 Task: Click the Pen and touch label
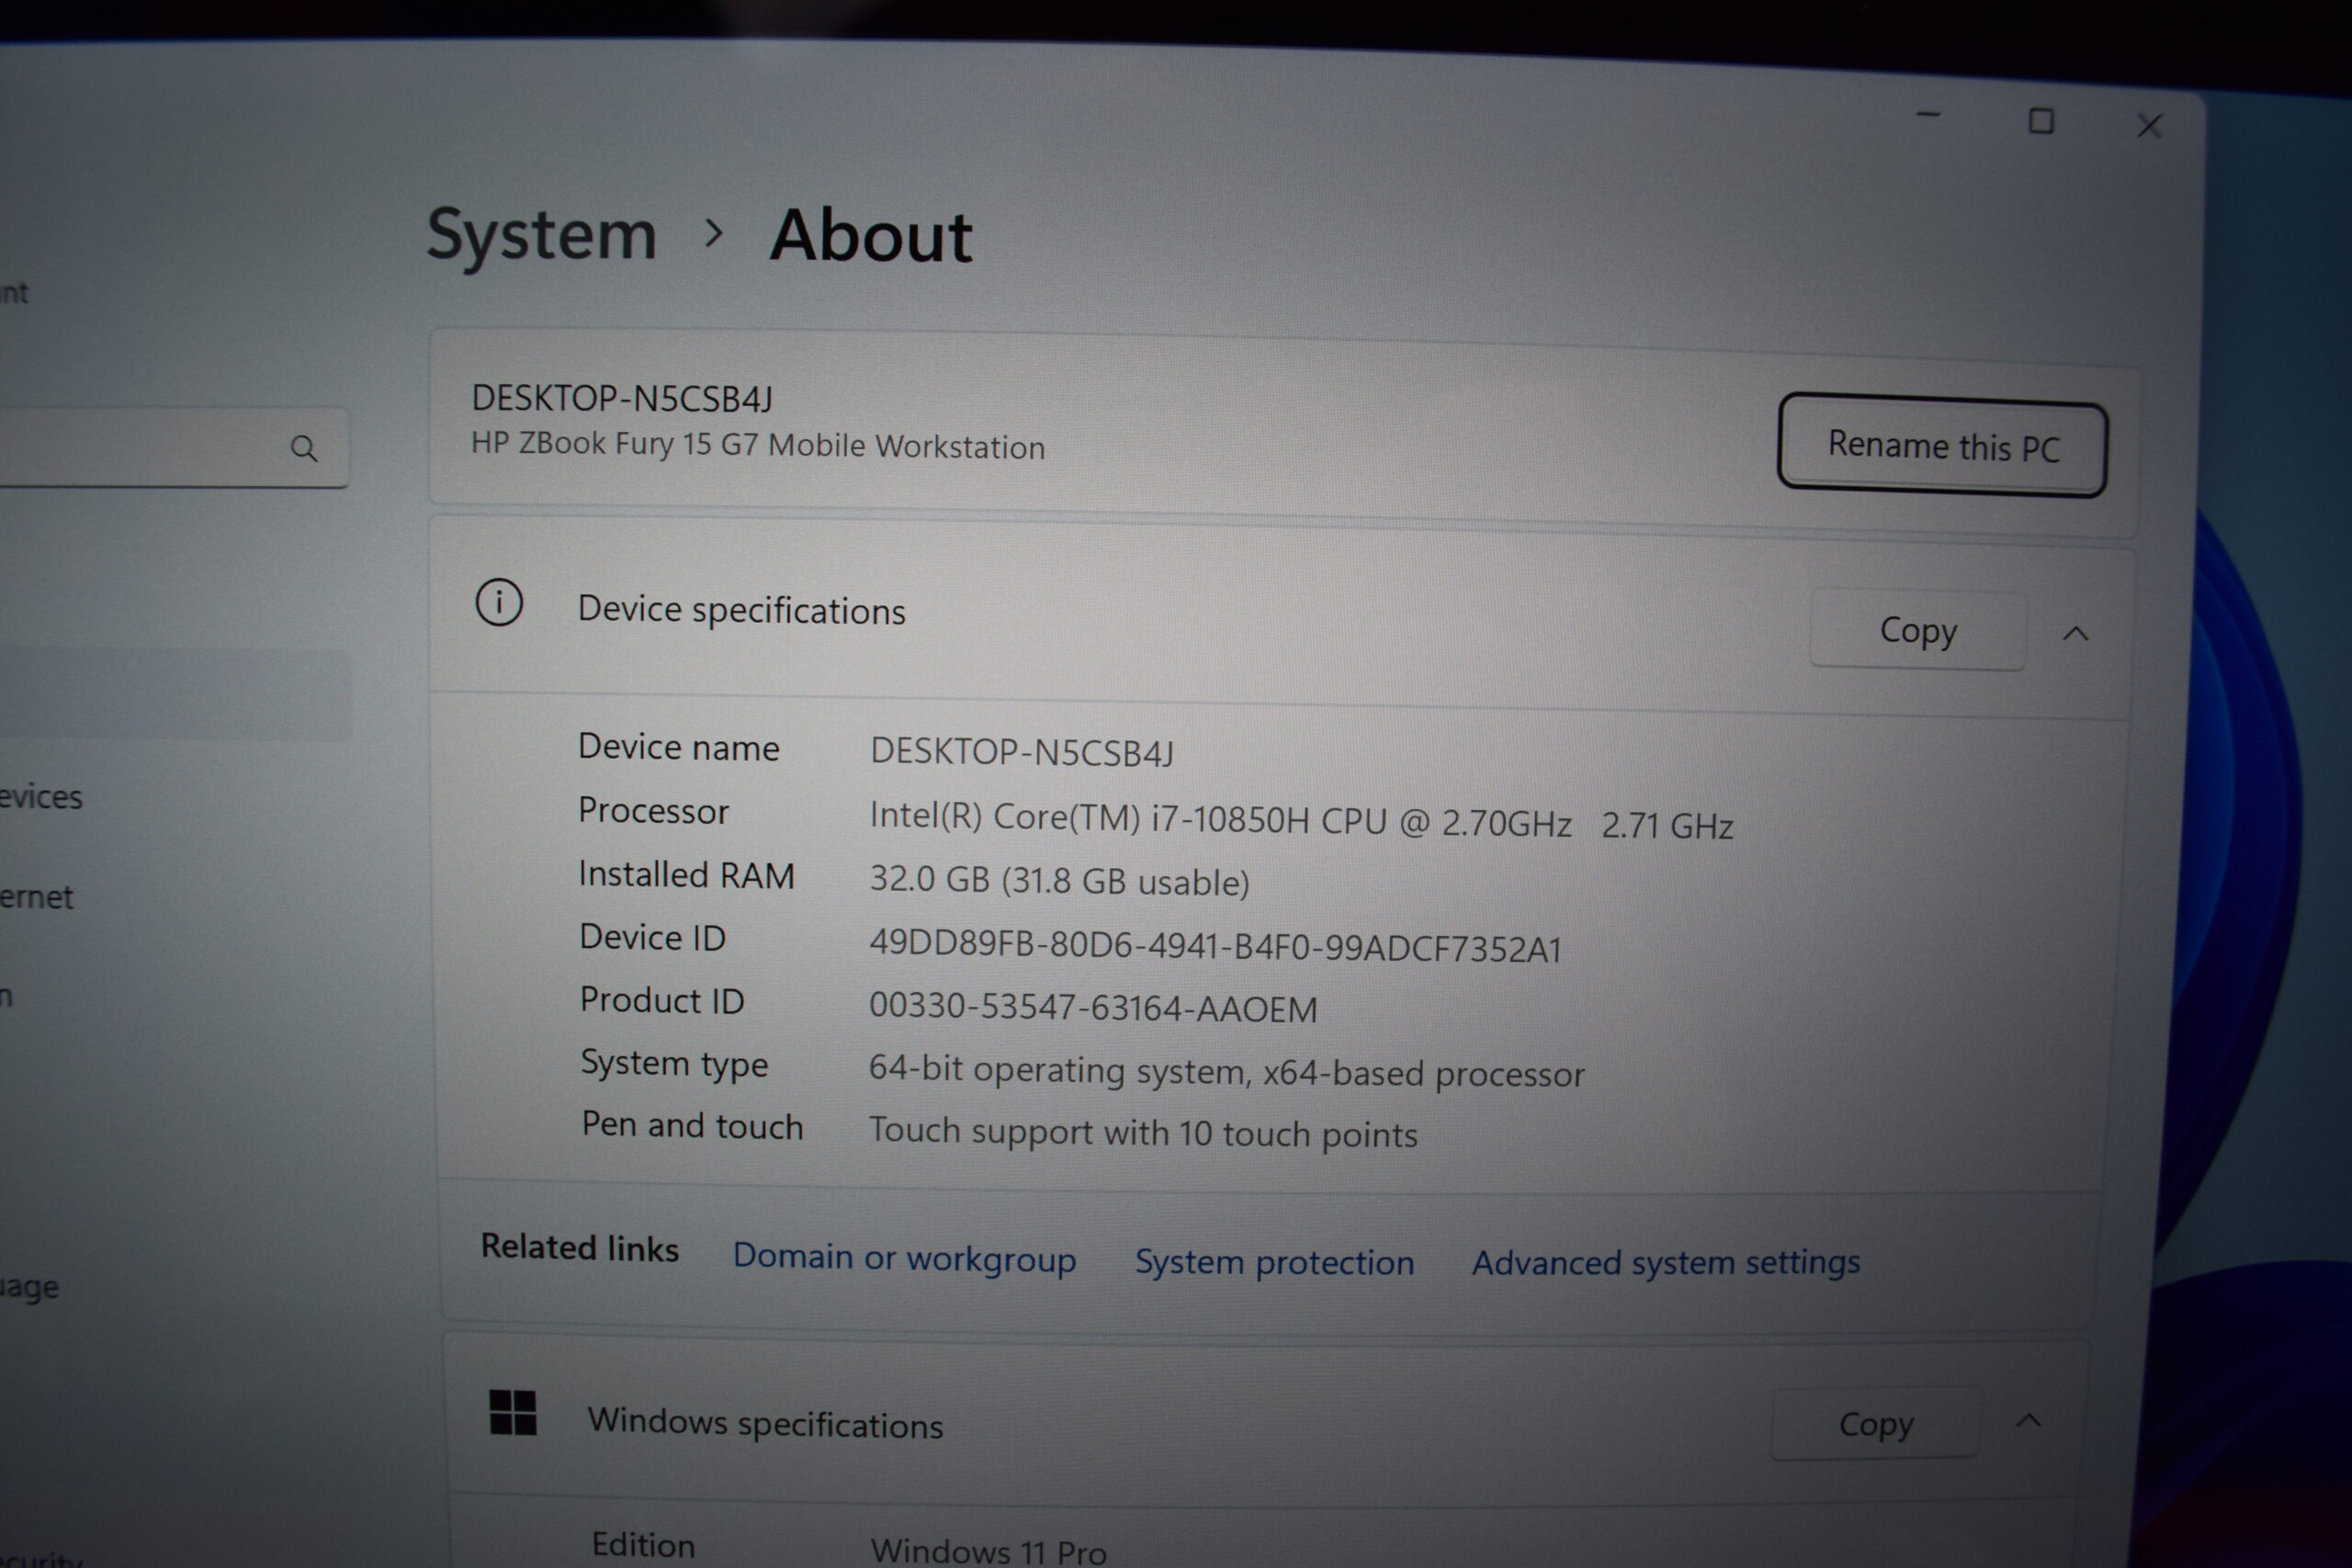coord(692,1125)
